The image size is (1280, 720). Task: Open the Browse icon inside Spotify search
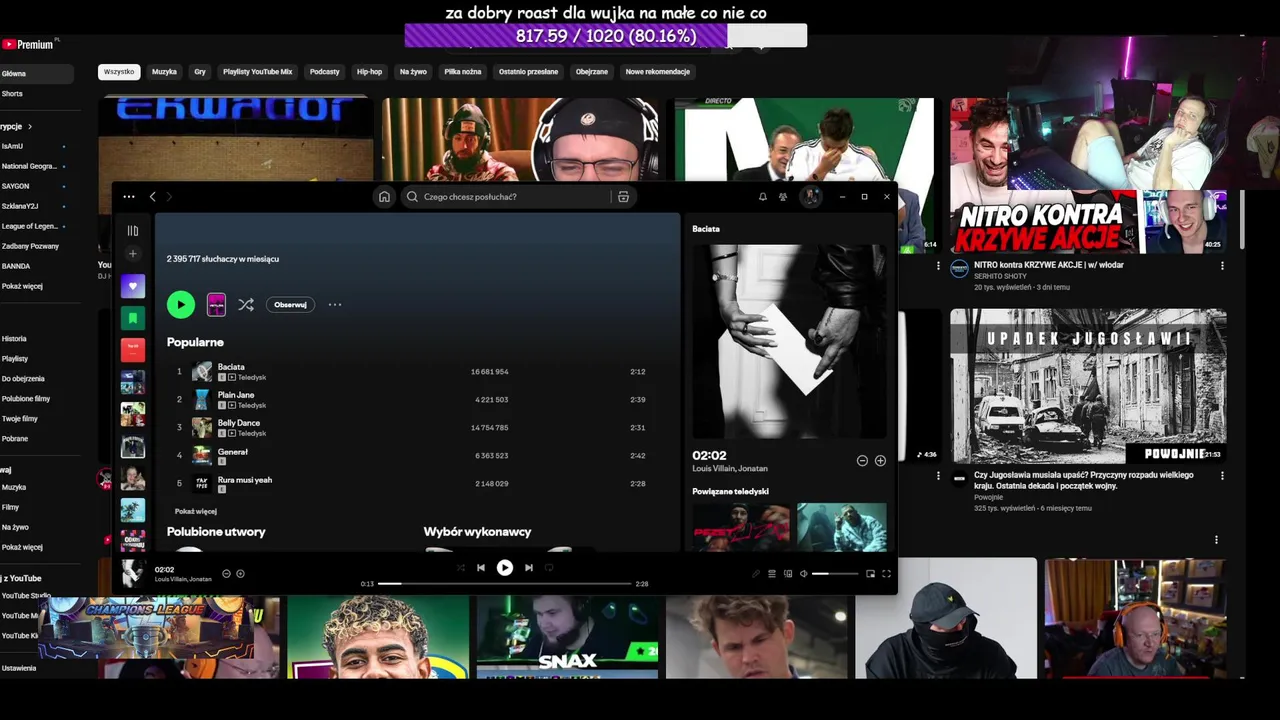tap(623, 197)
